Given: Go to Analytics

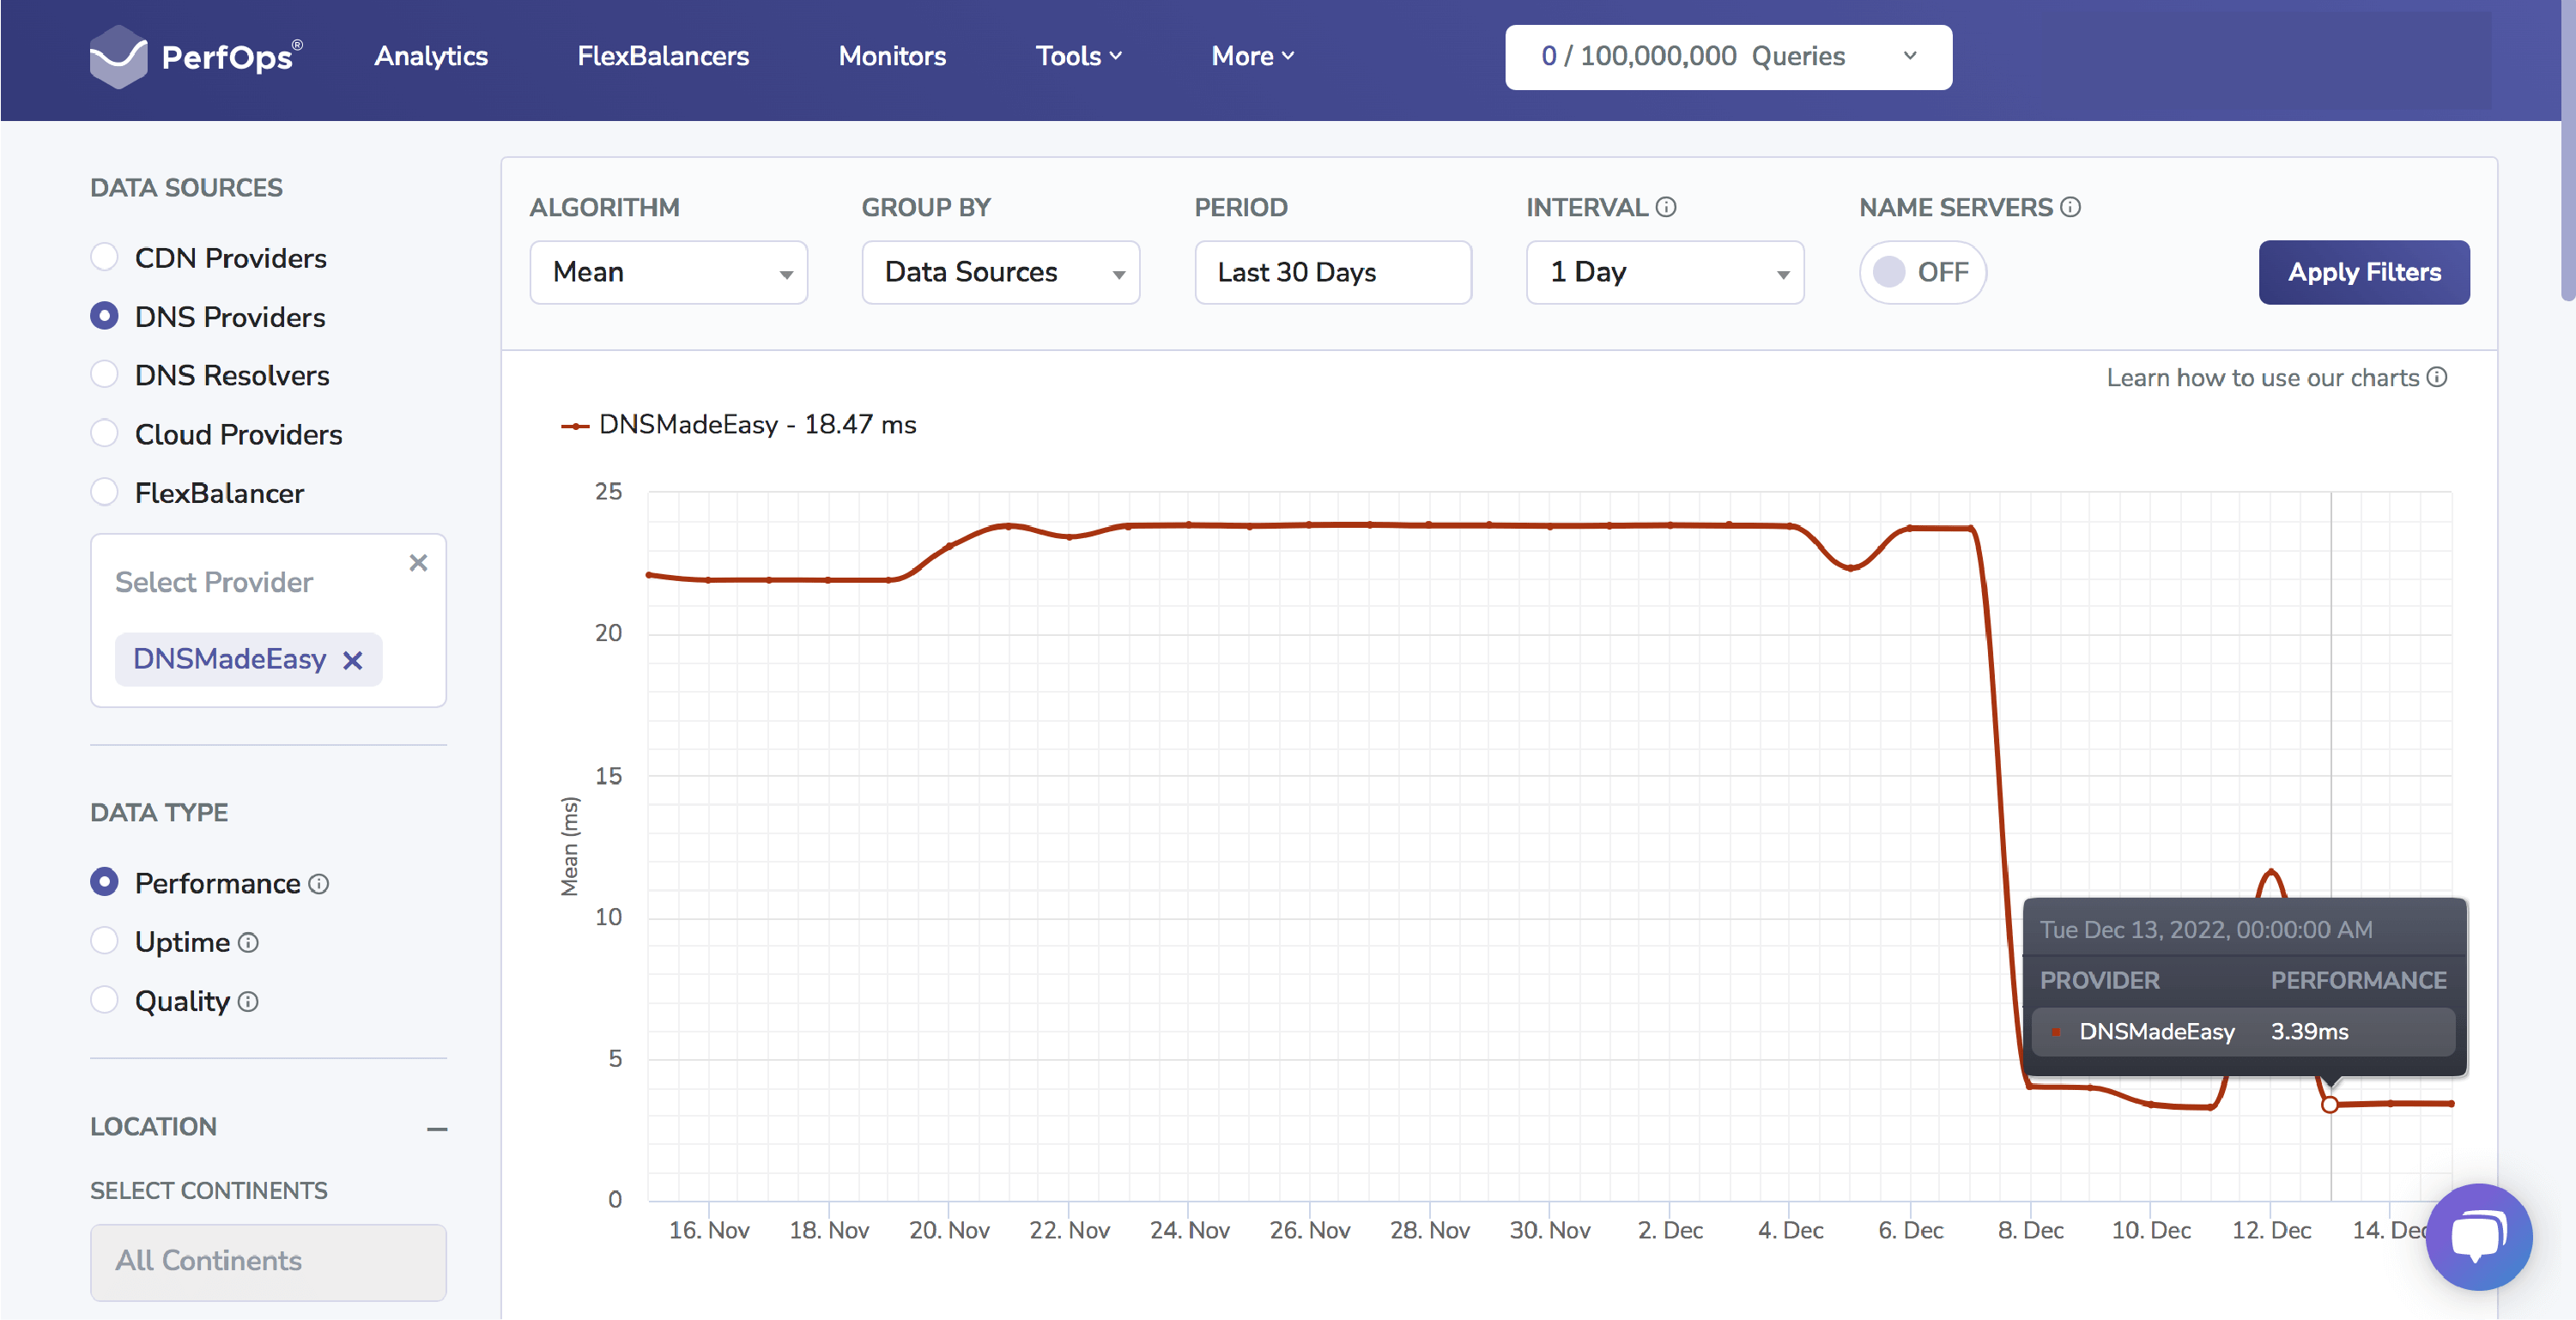Looking at the screenshot, I should (431, 56).
